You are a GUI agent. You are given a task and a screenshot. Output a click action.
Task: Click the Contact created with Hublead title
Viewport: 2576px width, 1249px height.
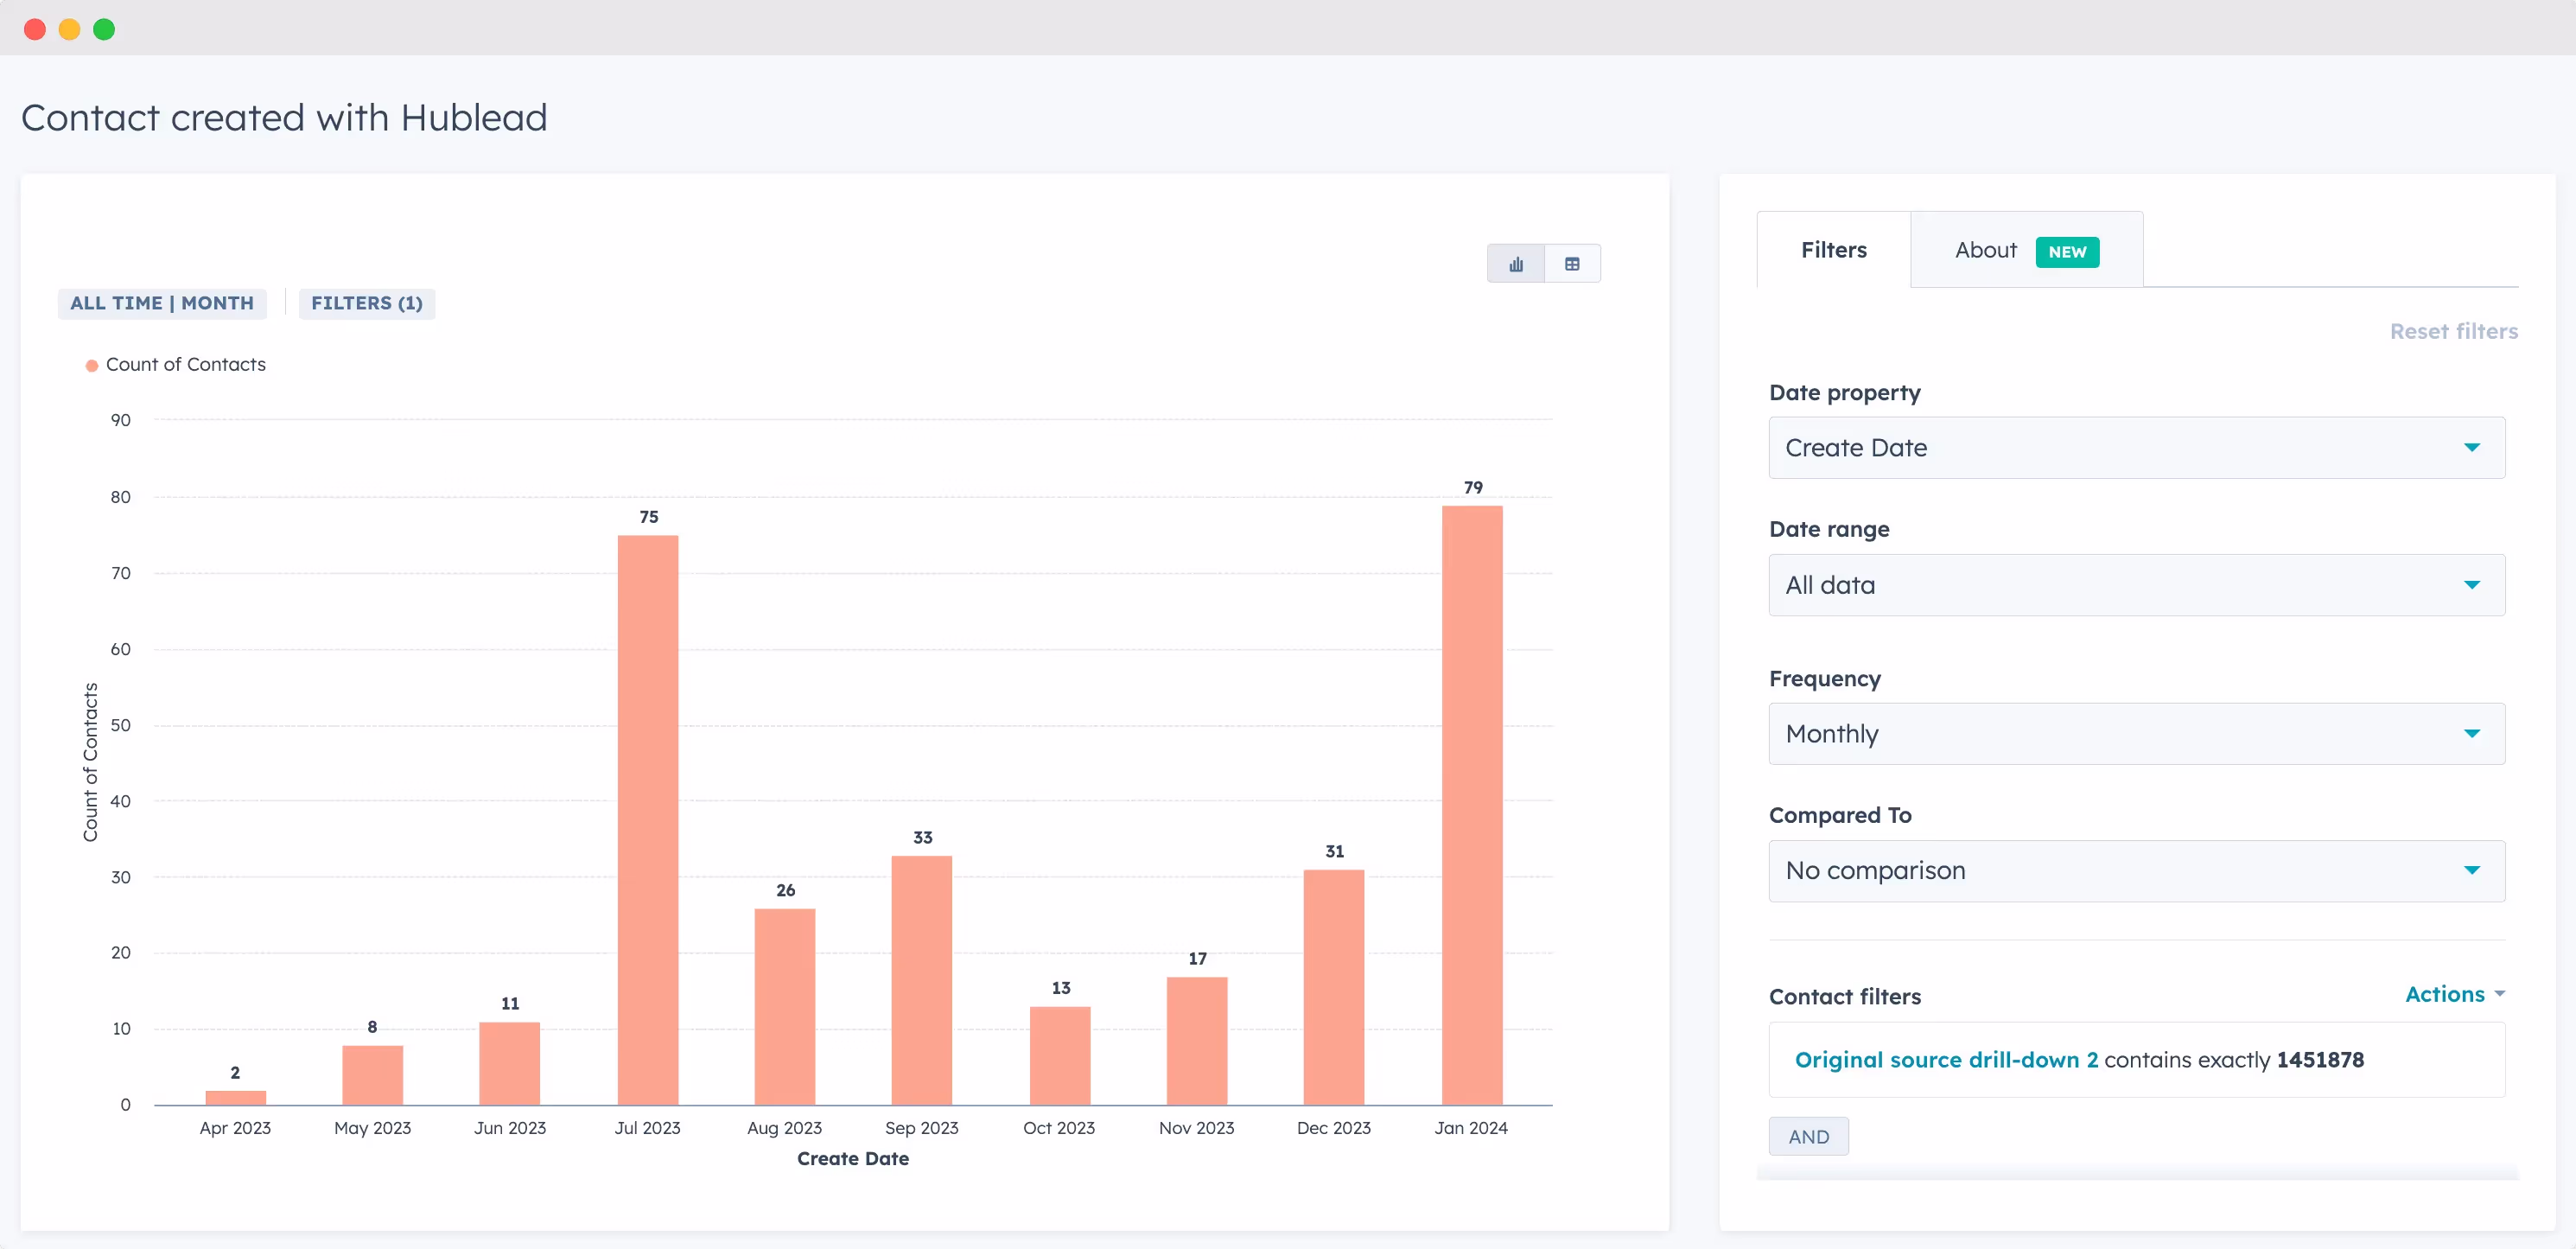pyautogui.click(x=284, y=118)
